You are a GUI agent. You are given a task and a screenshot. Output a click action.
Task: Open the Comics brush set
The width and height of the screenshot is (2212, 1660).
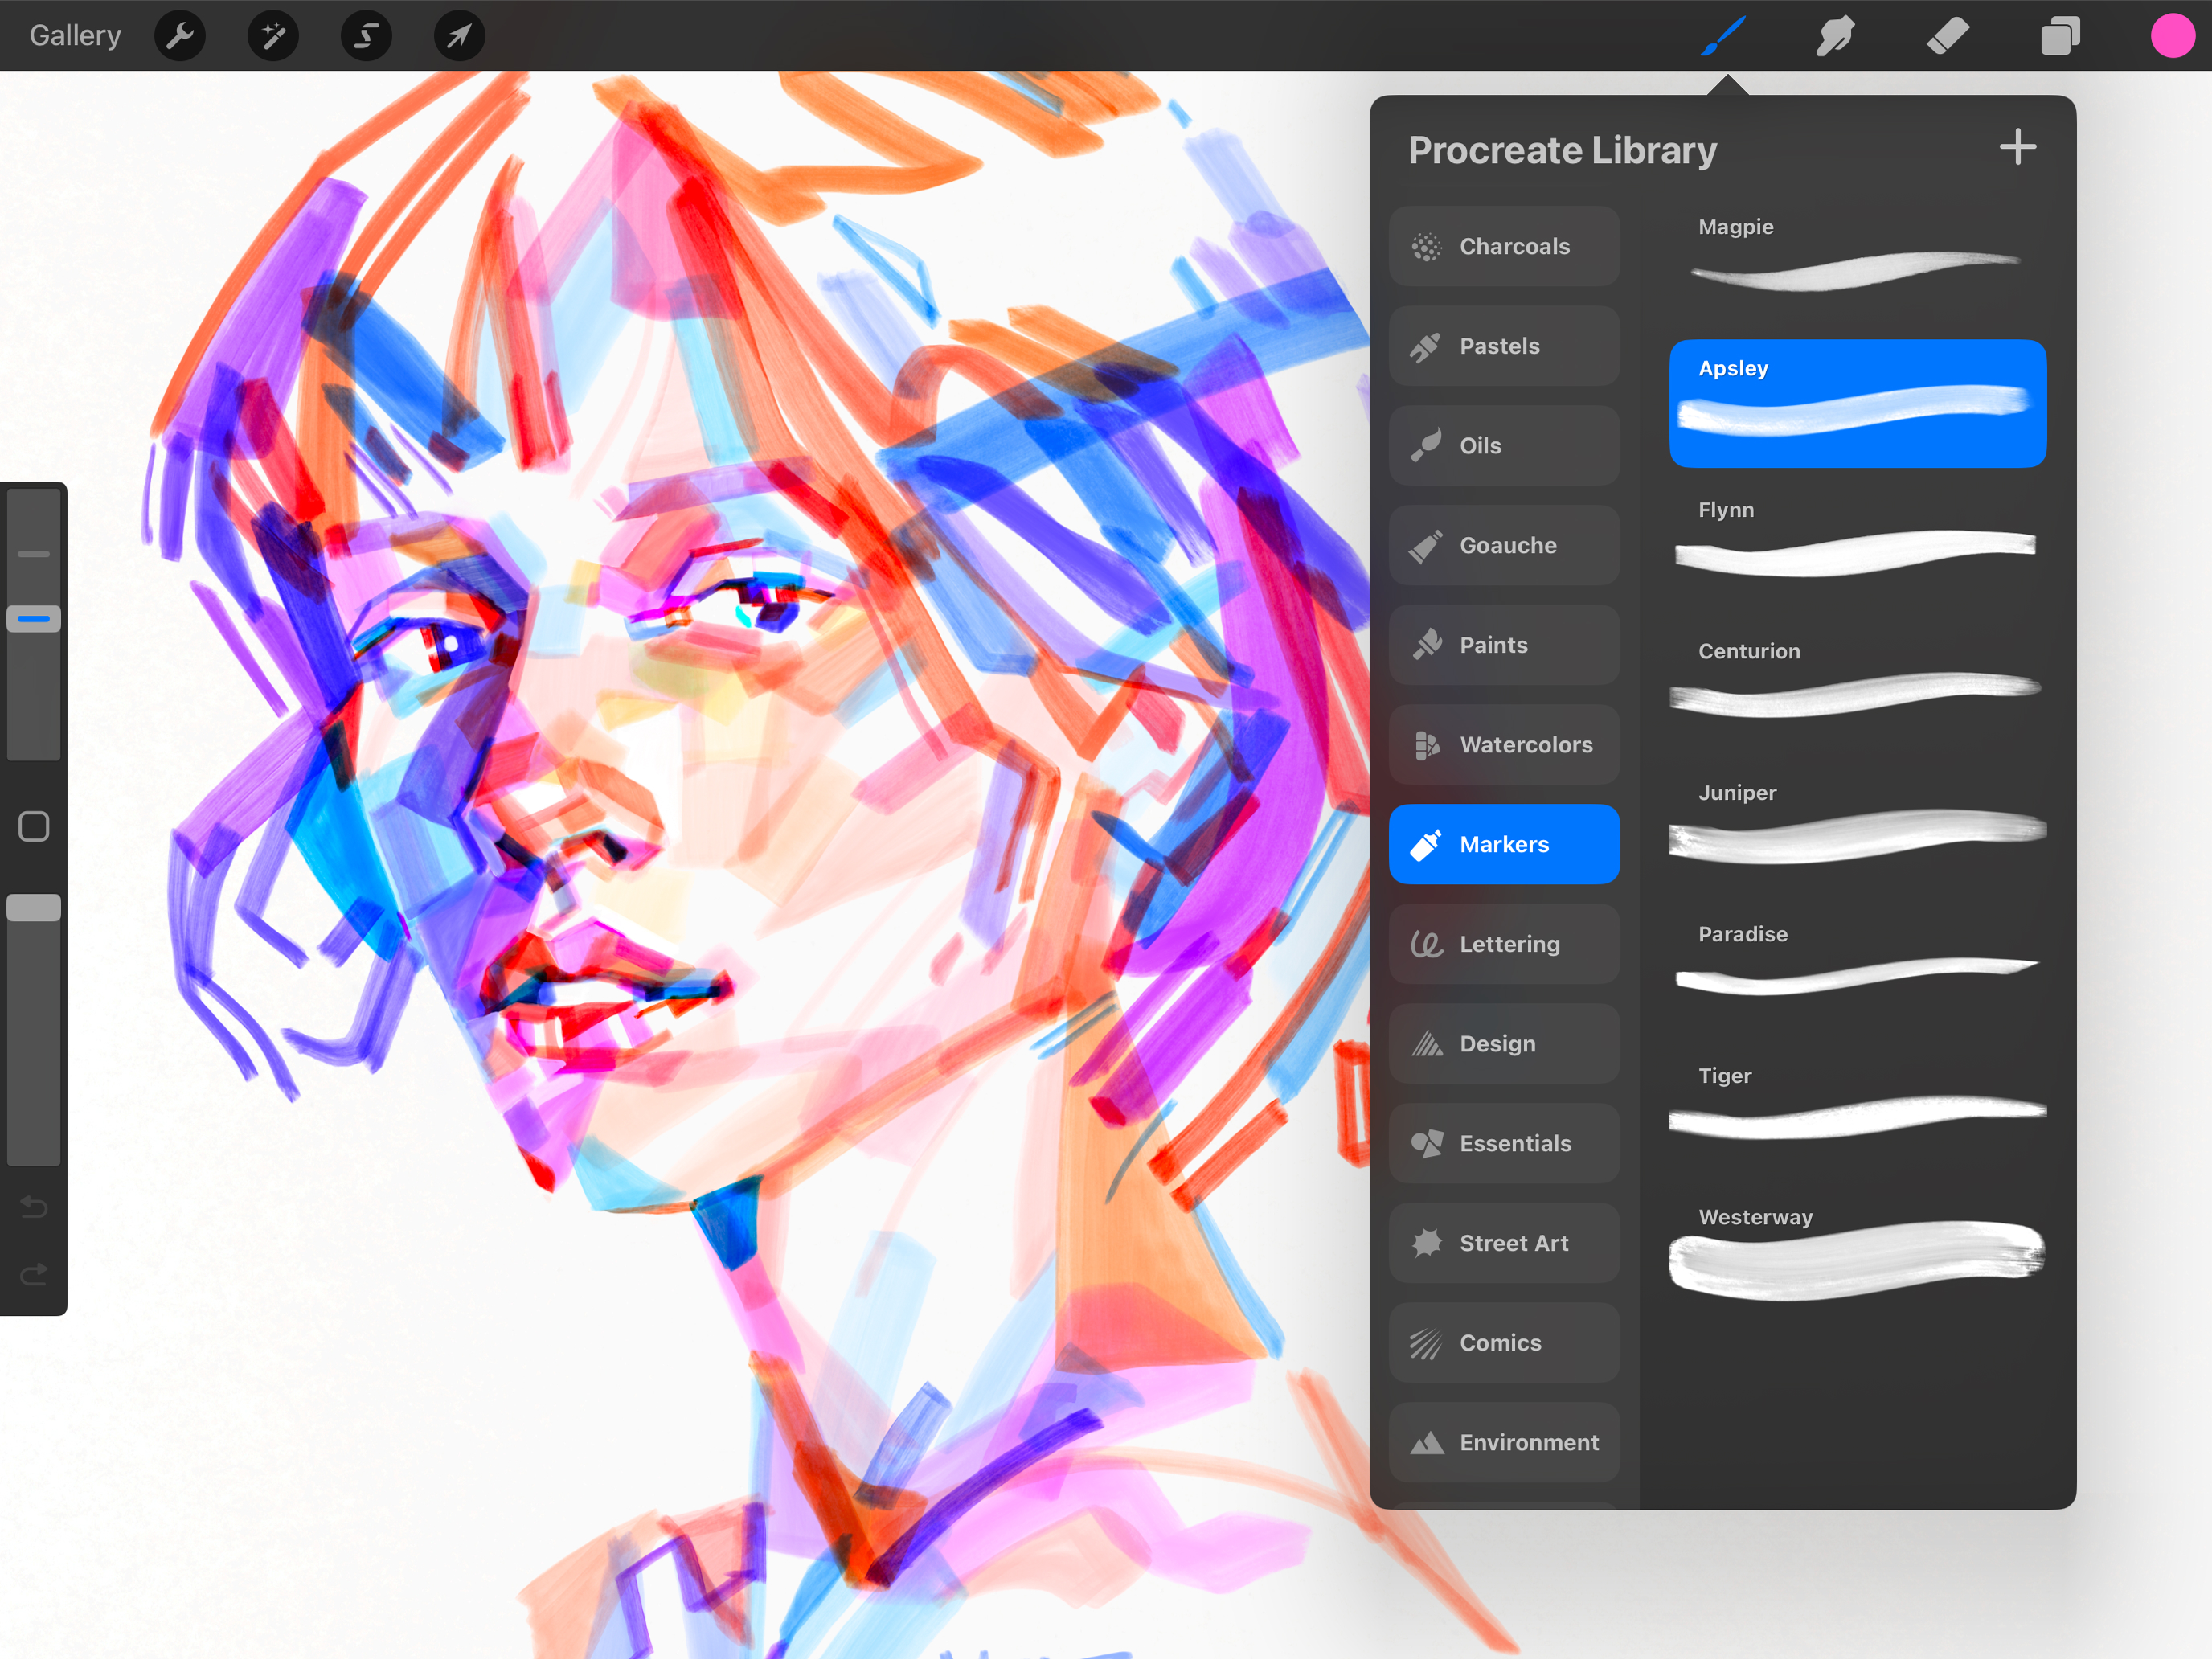pyautogui.click(x=1504, y=1343)
